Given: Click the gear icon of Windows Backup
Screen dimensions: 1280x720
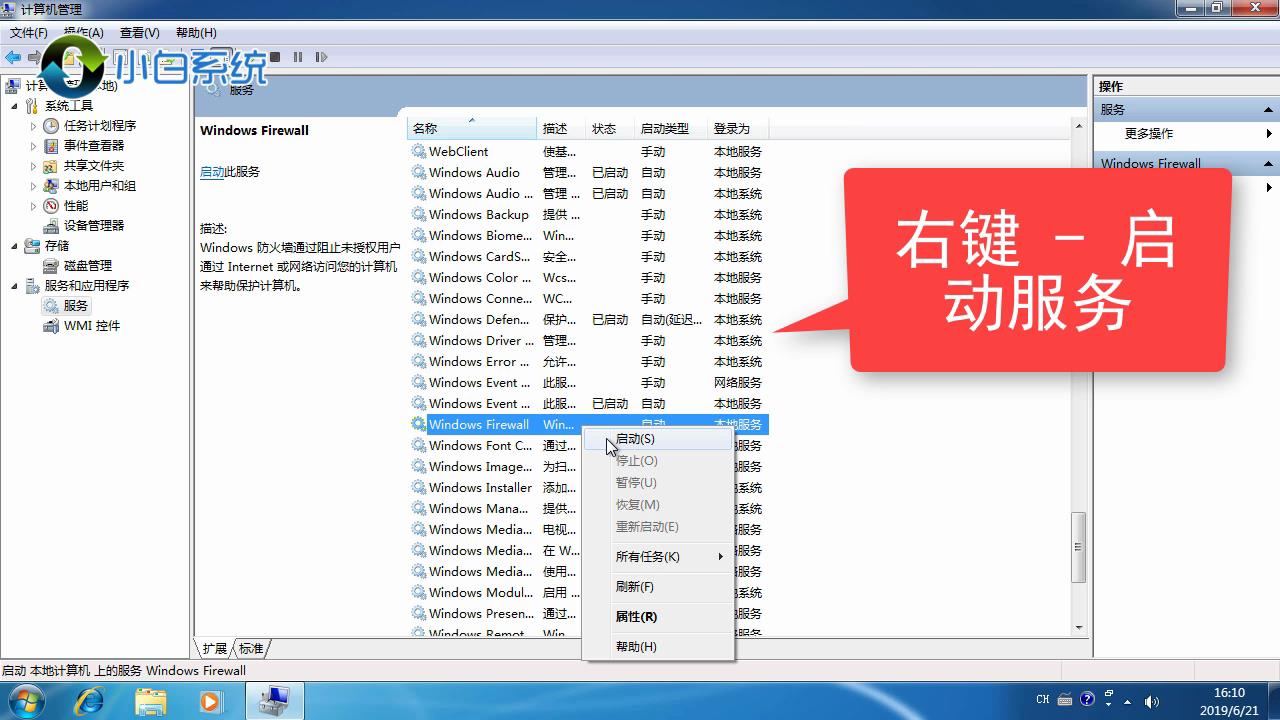Looking at the screenshot, I should point(419,214).
